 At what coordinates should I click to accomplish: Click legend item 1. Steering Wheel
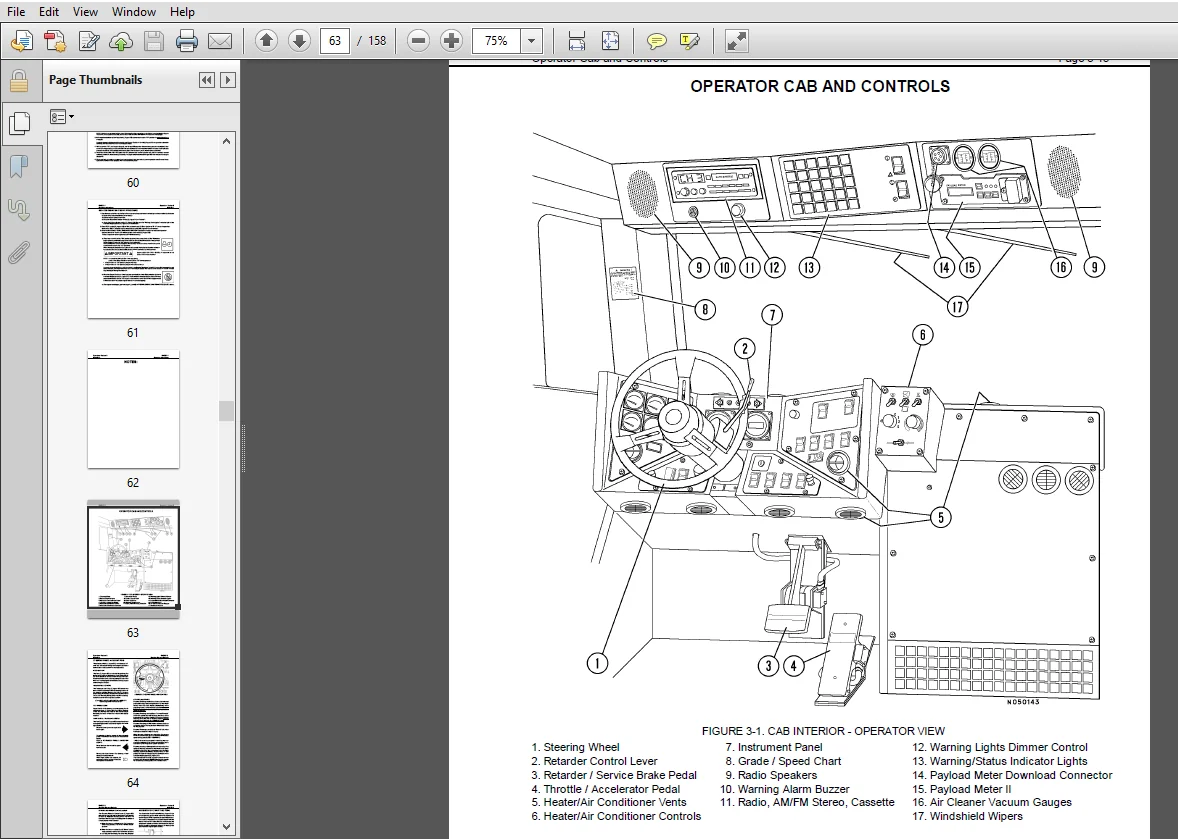pos(575,747)
